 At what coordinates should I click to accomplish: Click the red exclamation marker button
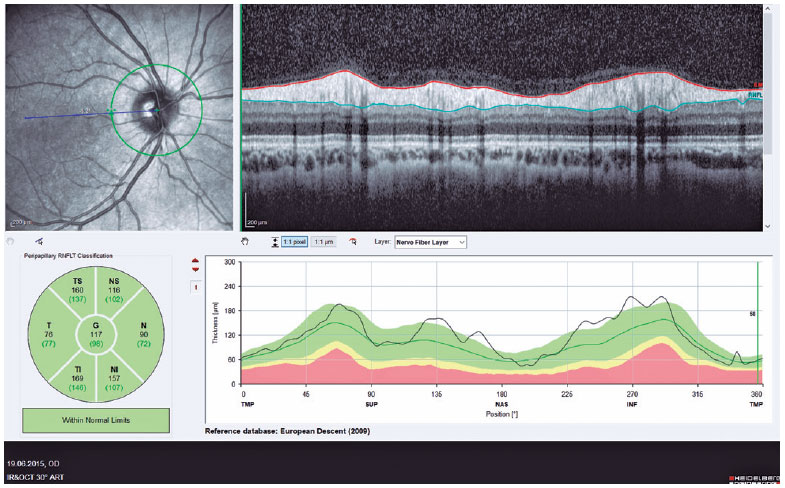(x=195, y=288)
